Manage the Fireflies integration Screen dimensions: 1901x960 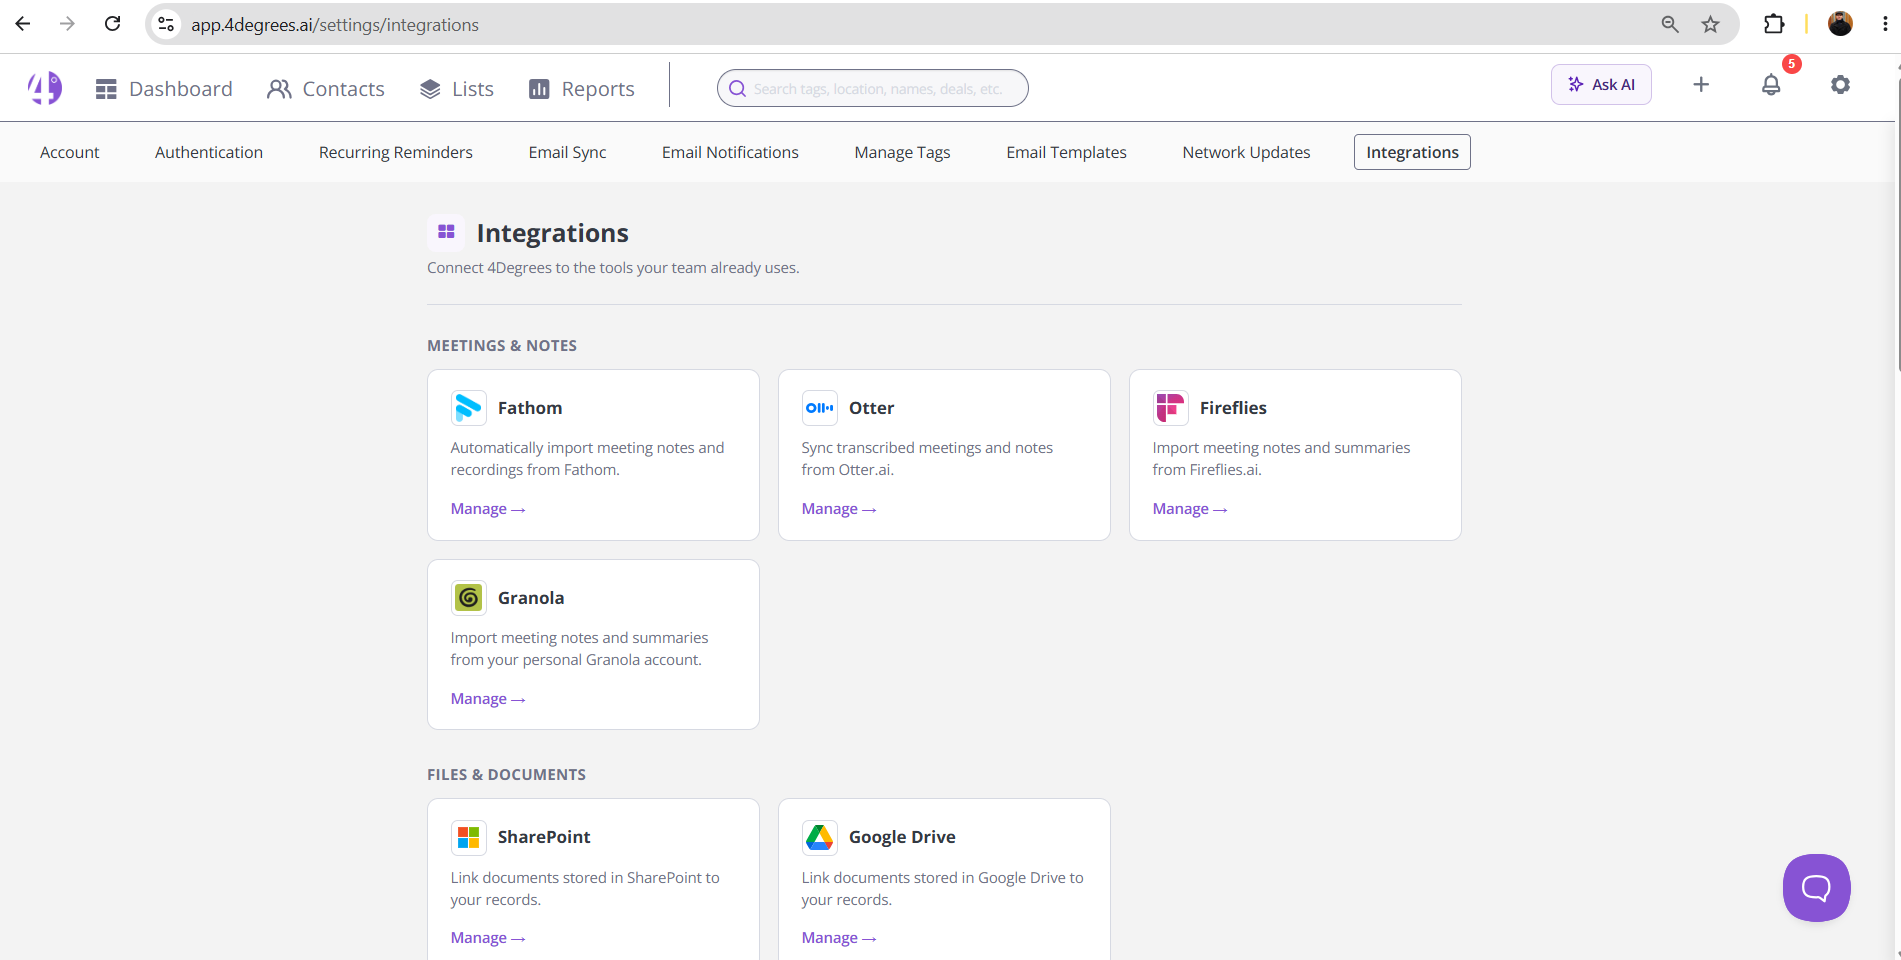(1190, 509)
